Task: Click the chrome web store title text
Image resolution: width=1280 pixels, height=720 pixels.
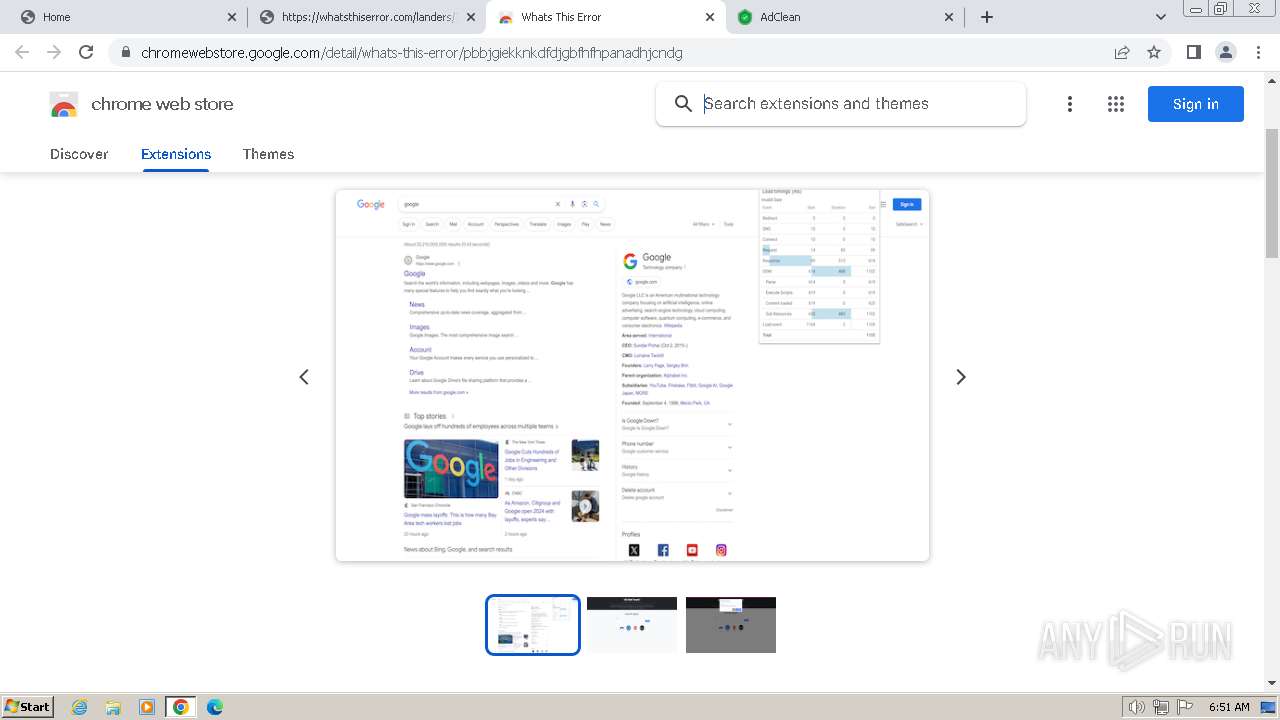Action: (x=162, y=104)
